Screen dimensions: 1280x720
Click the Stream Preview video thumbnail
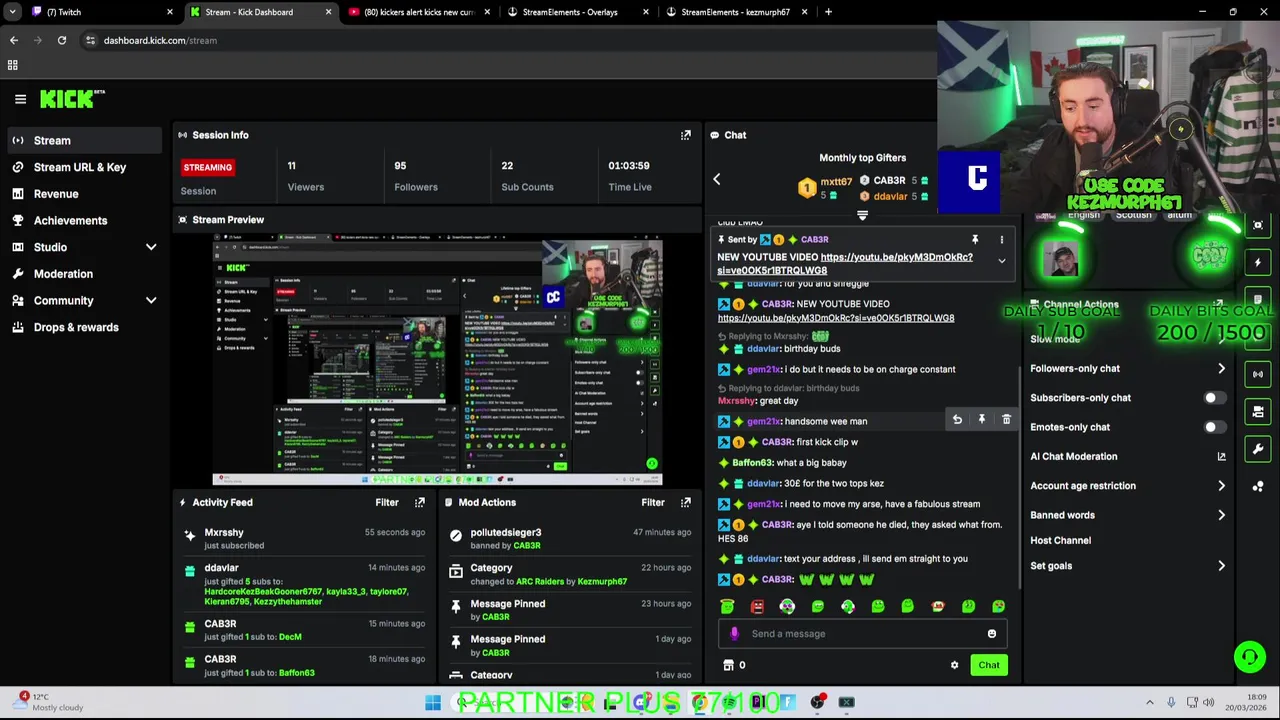(437, 361)
